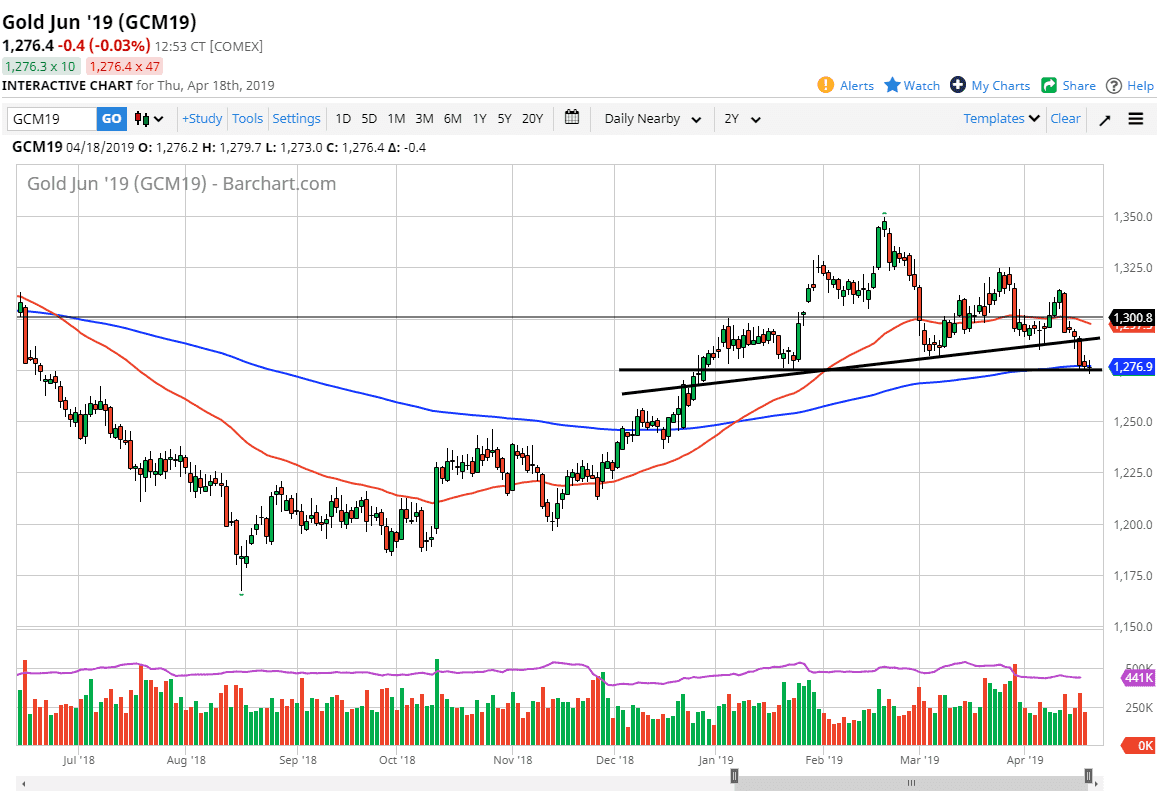The height and width of the screenshot is (800, 1166).
Task: Select the 1D time range
Action: (343, 119)
